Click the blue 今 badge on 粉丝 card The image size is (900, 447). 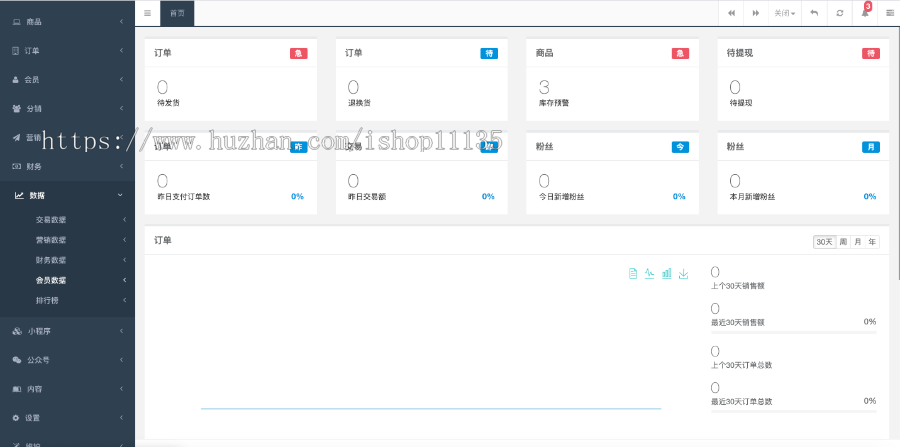point(680,147)
